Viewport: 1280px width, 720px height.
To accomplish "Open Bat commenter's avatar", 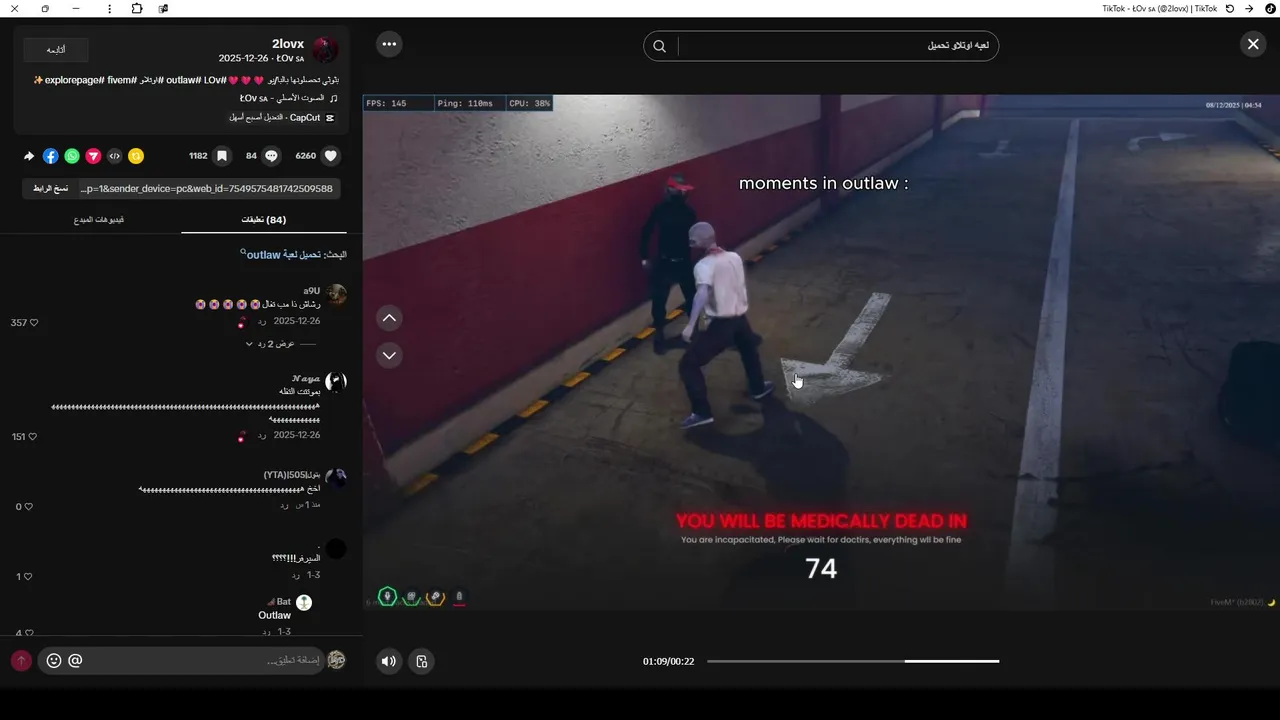I will [304, 602].
